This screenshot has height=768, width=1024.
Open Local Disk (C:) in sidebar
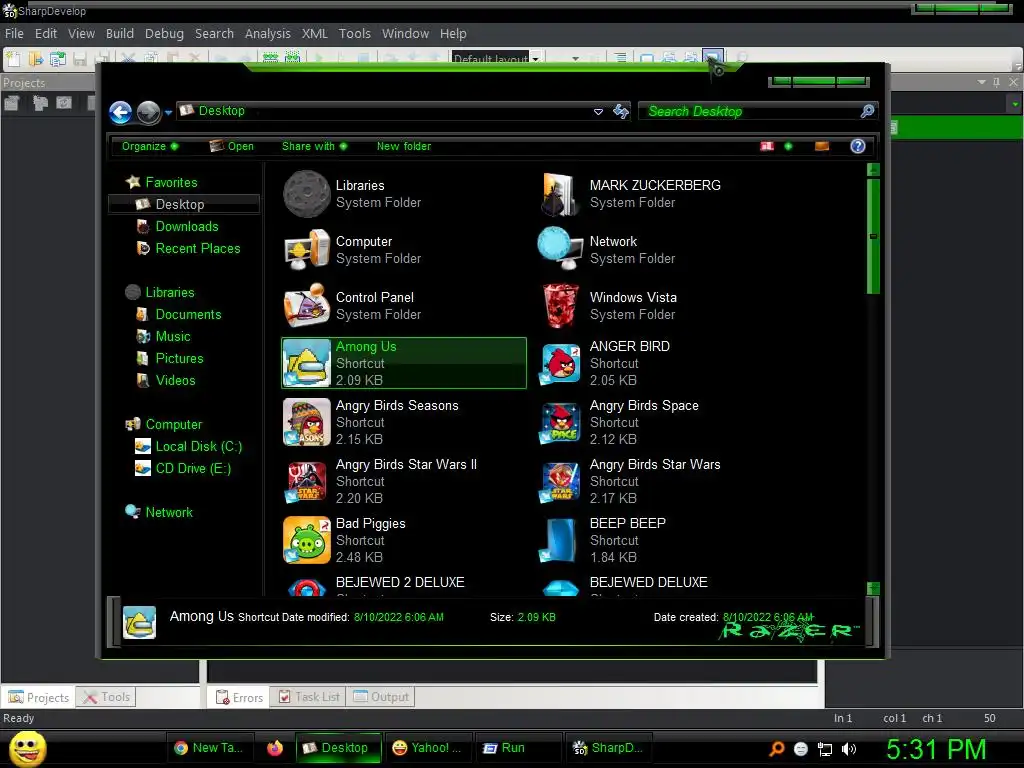coord(199,447)
